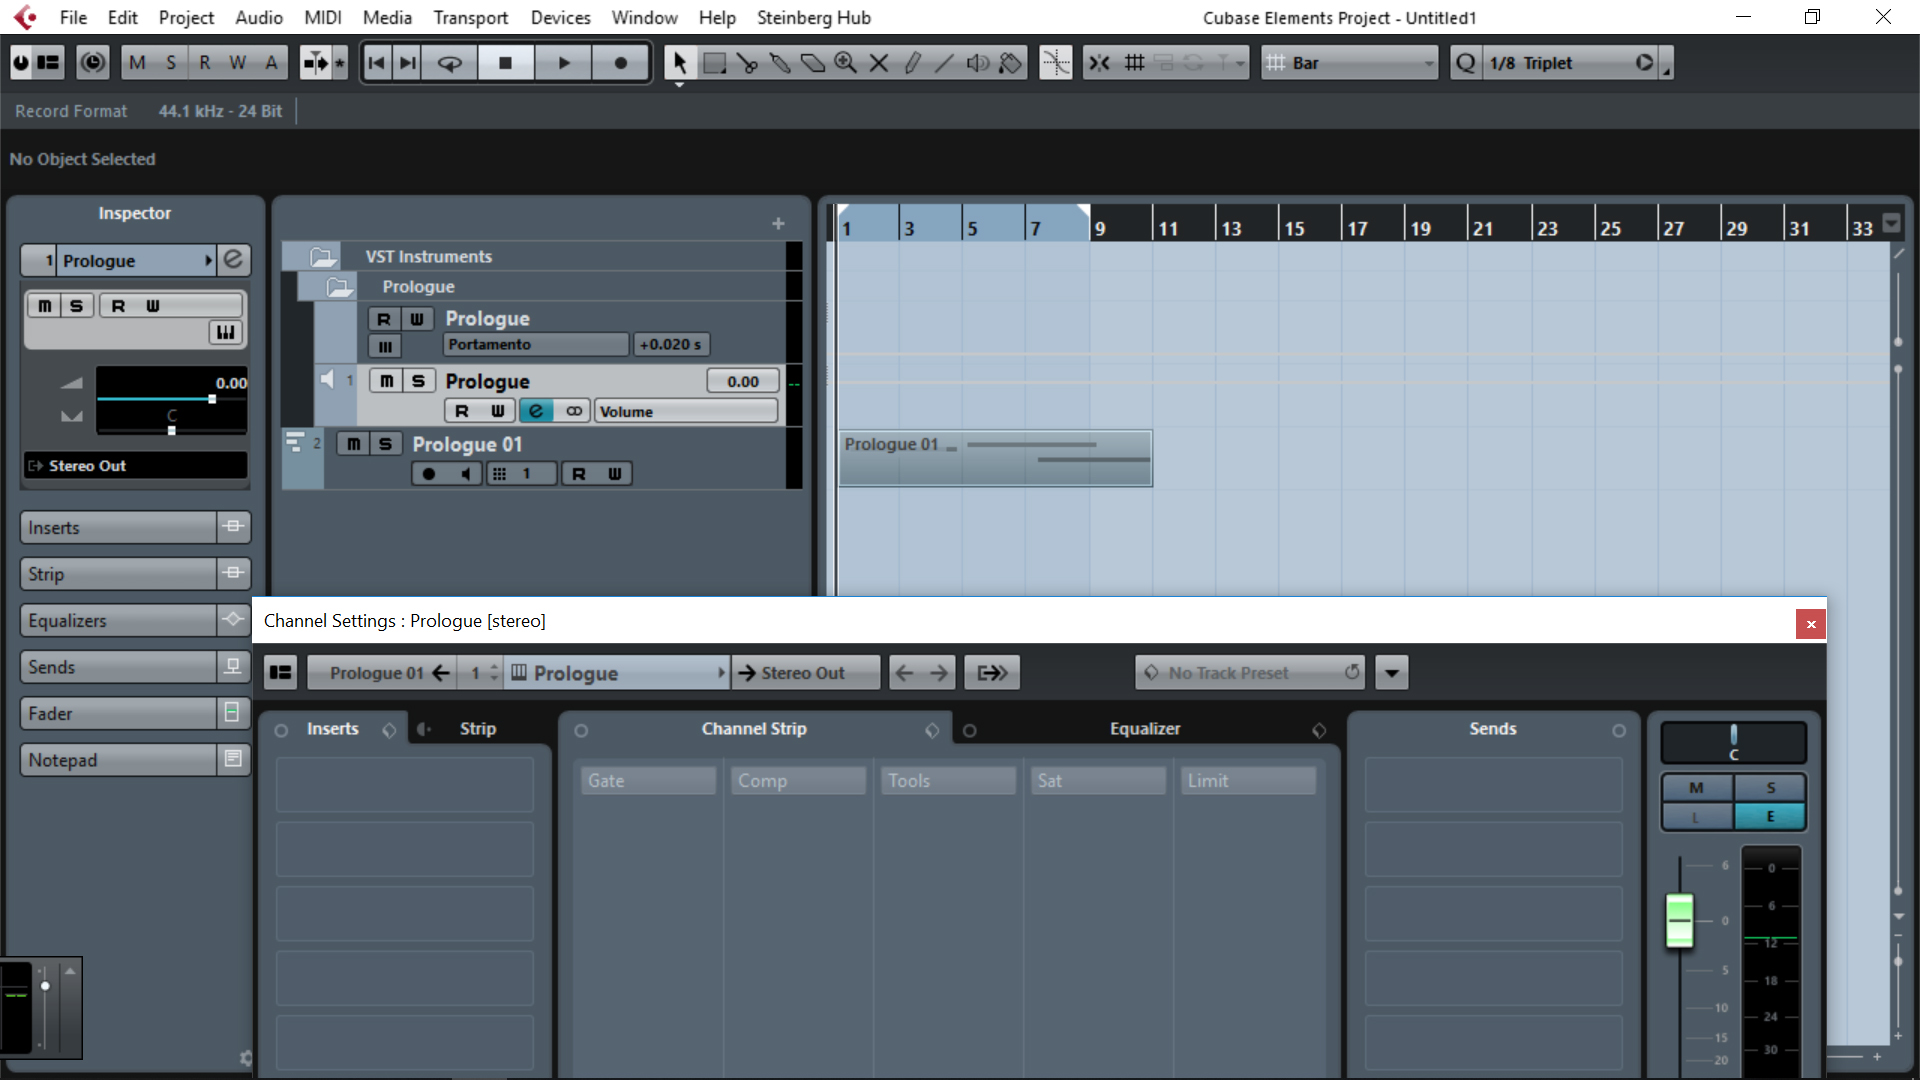Select the Color paint bucket tool
This screenshot has height=1080, width=1920.
click(1011, 63)
